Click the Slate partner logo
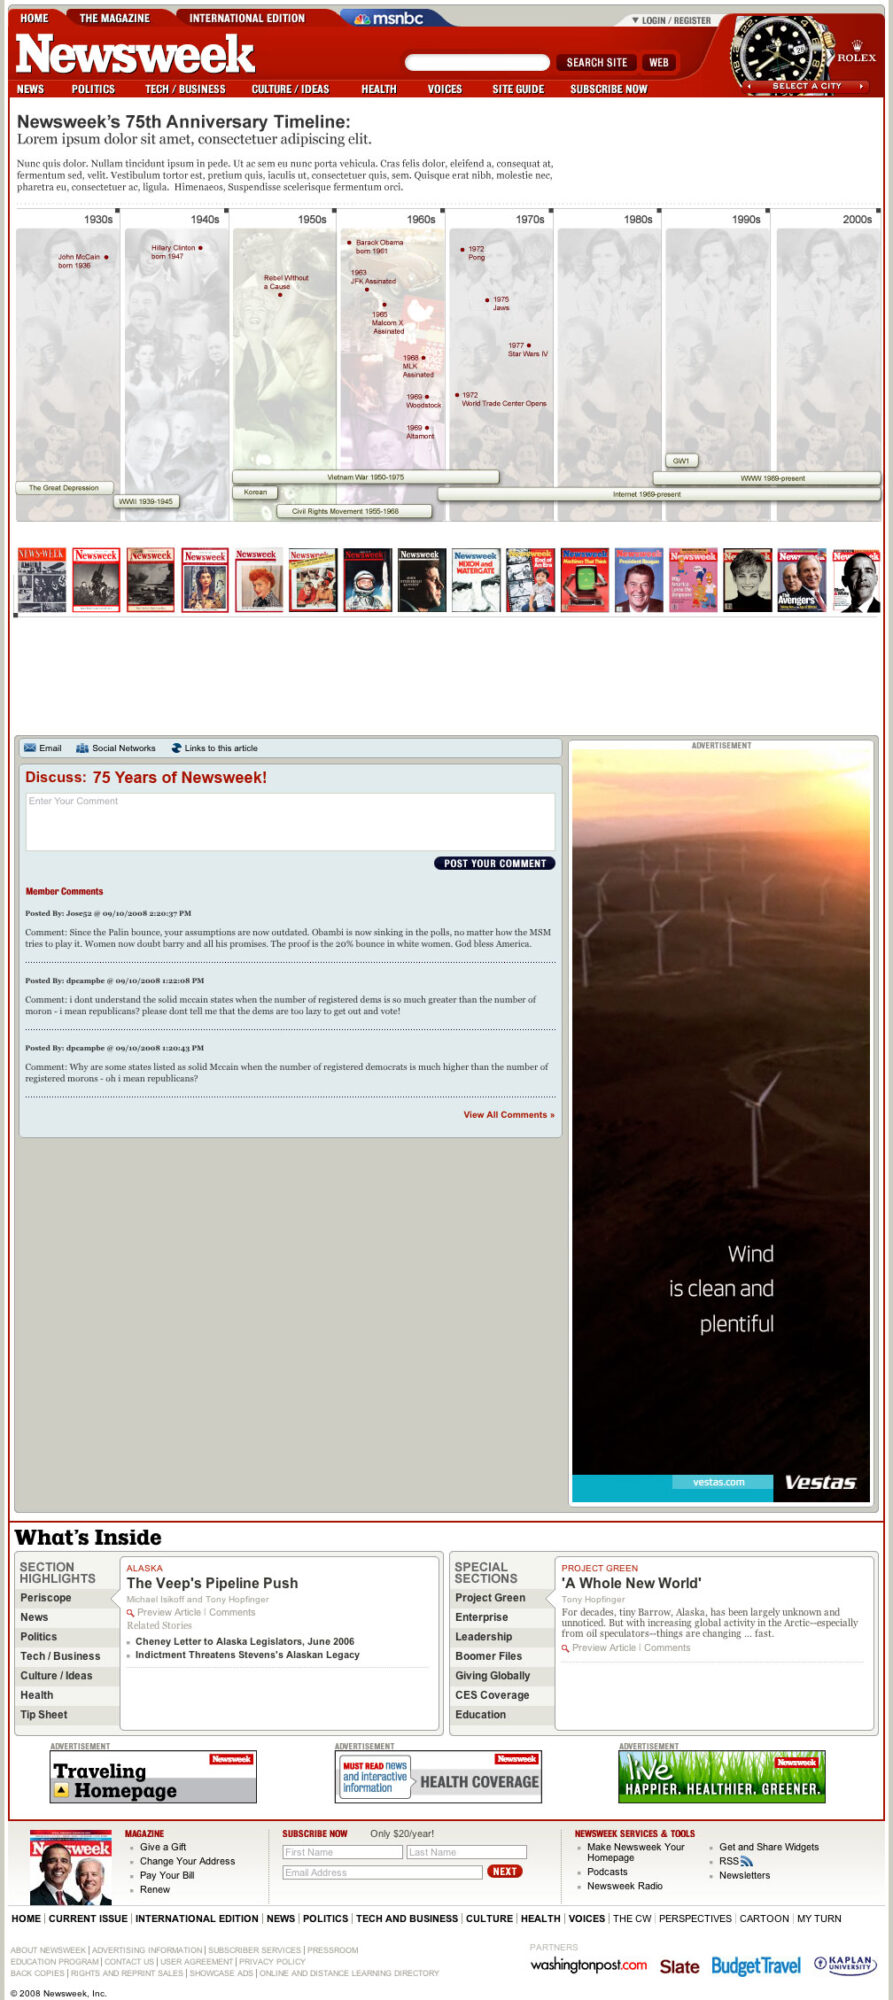This screenshot has height=2000, width=893. (x=679, y=1966)
